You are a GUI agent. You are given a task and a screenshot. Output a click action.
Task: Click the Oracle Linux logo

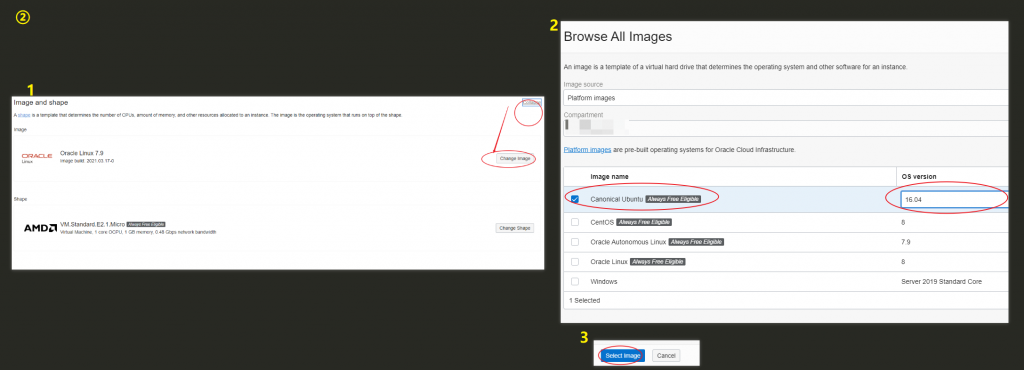(37, 157)
